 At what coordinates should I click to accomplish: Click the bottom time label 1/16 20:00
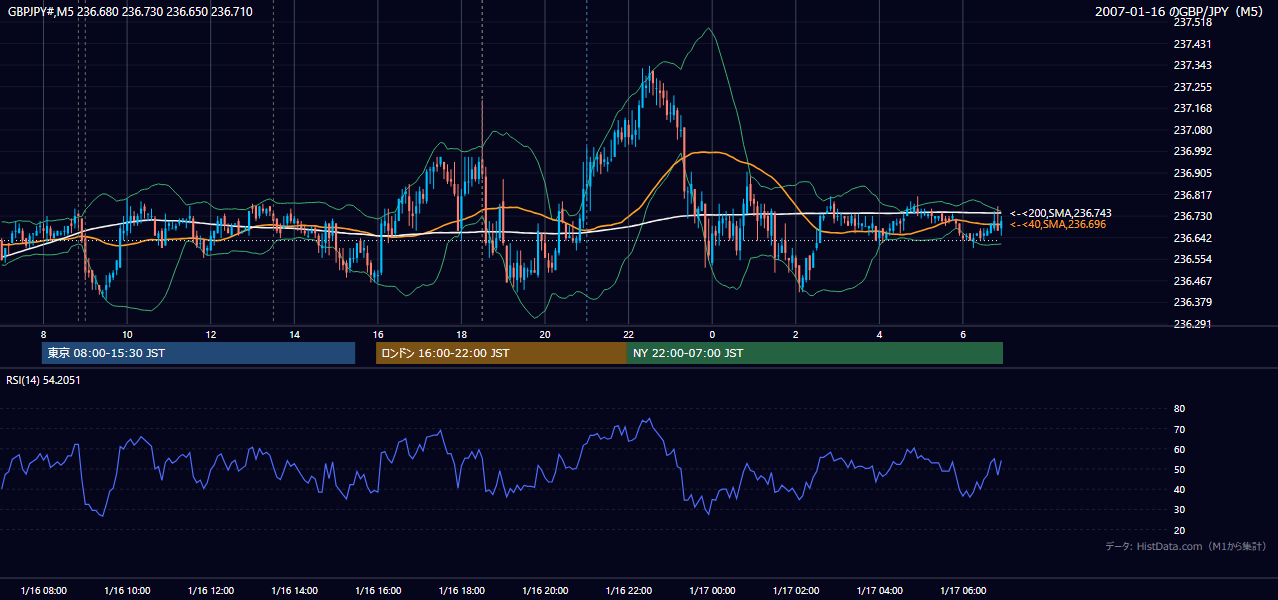click(544, 591)
